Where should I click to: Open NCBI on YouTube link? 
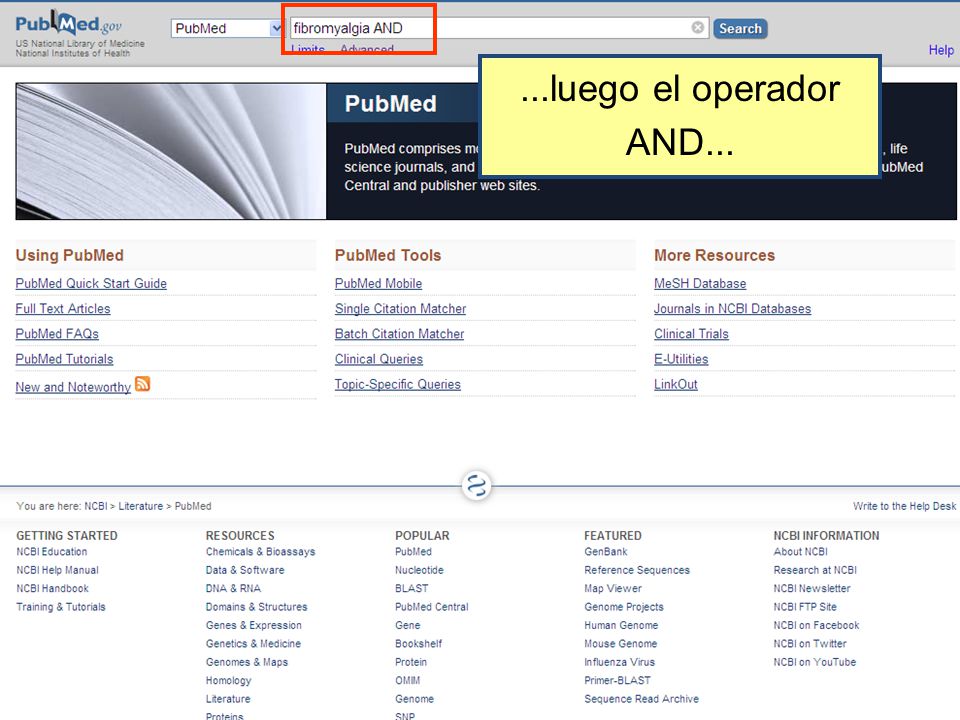[x=814, y=662]
